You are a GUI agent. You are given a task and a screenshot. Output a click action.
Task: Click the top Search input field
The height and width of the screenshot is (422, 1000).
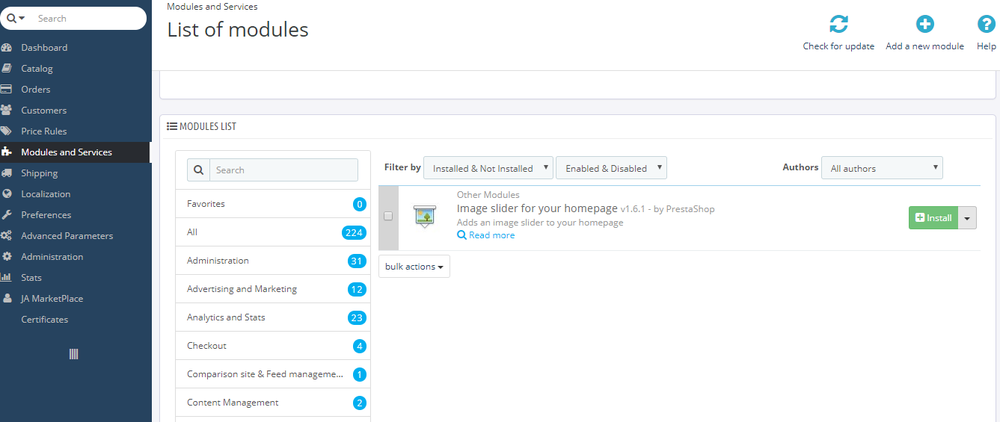(88, 18)
